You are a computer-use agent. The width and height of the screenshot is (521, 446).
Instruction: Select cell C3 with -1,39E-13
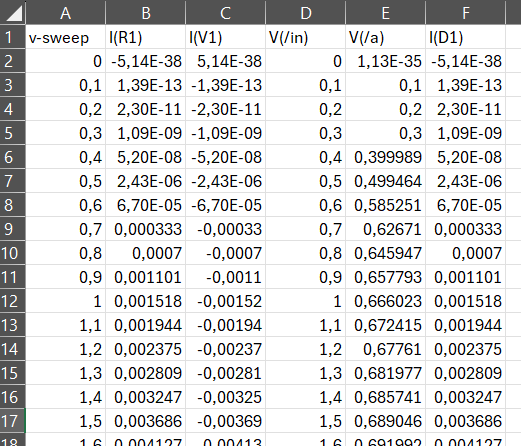point(226,85)
